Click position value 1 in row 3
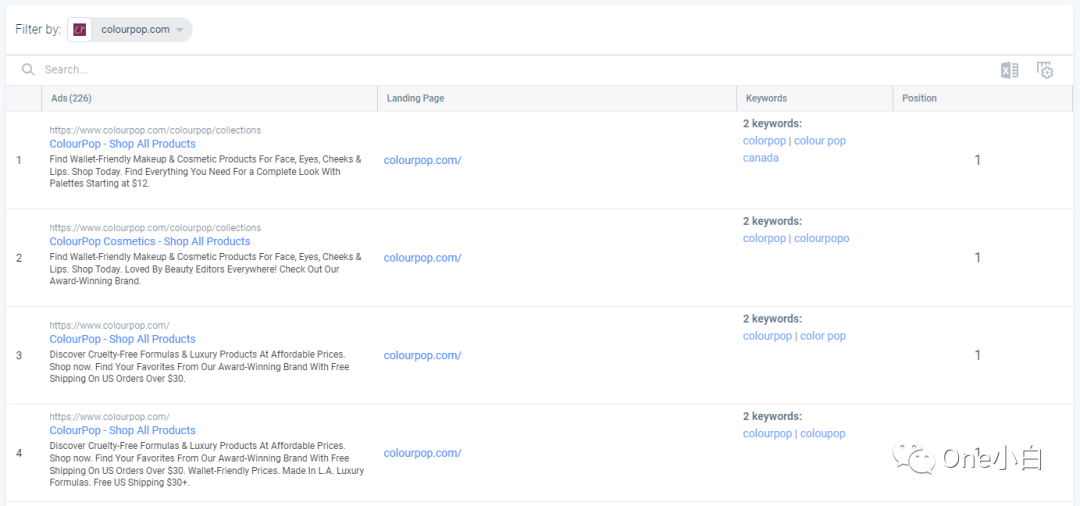The height and width of the screenshot is (506, 1080). tap(977, 356)
